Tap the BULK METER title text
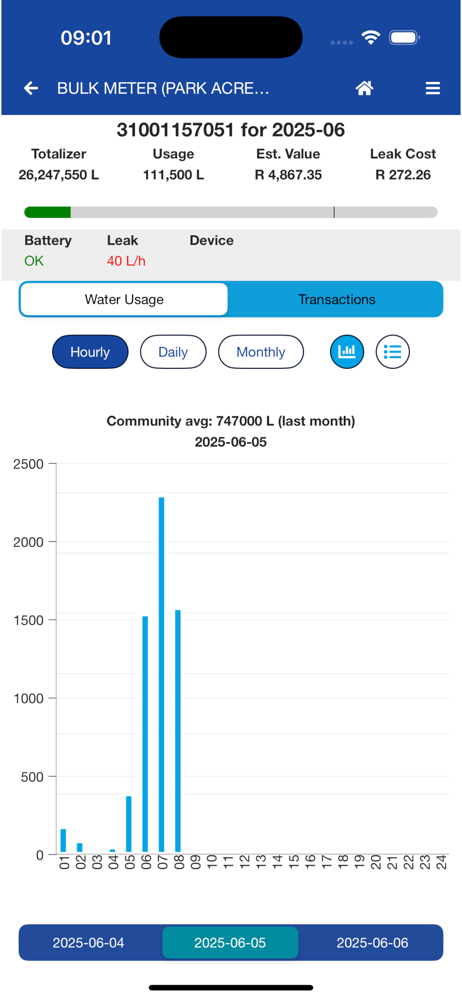The width and height of the screenshot is (462, 1000). (163, 89)
